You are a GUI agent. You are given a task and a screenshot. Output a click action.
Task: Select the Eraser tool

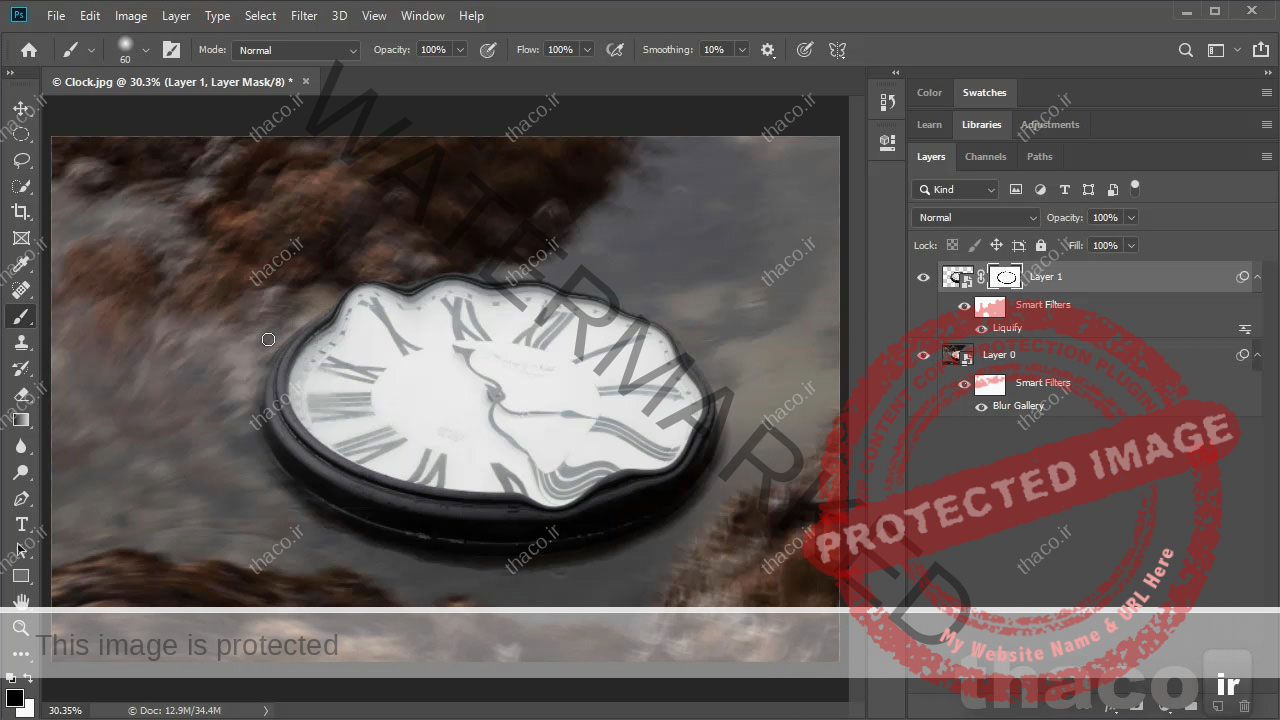(21, 394)
